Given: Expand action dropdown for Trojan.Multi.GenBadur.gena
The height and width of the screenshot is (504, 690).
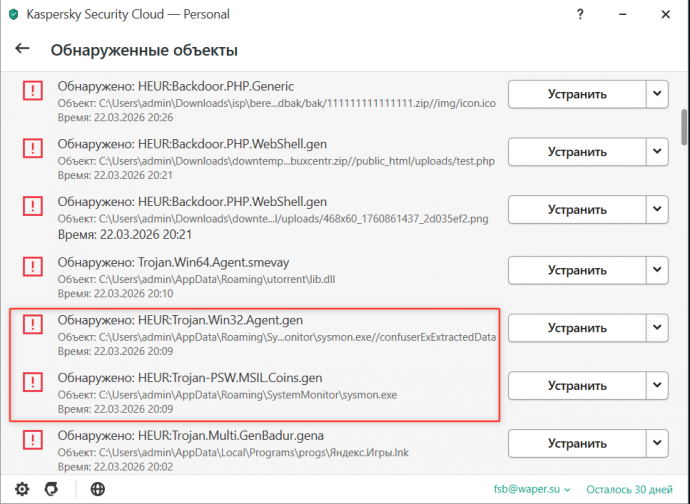Looking at the screenshot, I should tap(657, 443).
